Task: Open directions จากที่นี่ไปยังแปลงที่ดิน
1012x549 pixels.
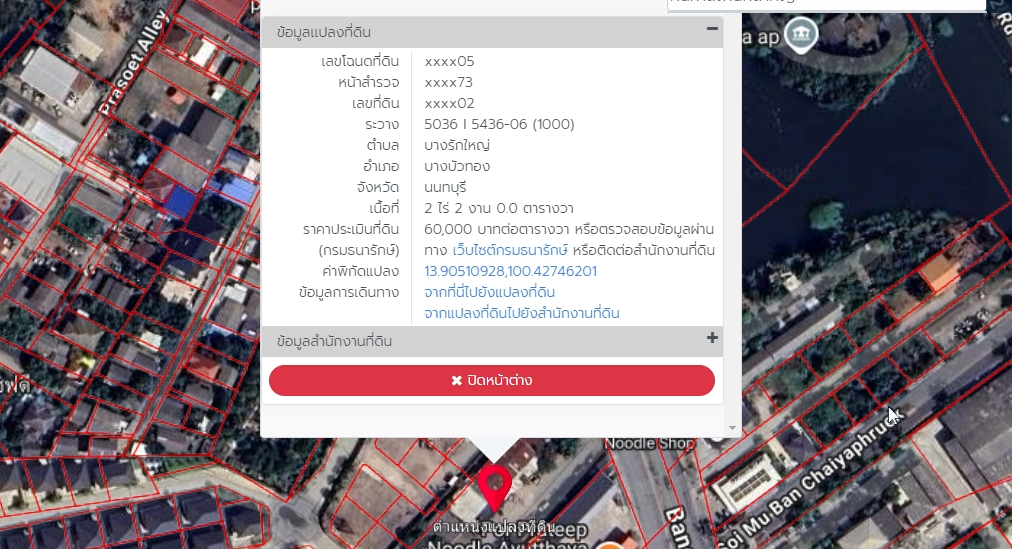Action: click(489, 292)
